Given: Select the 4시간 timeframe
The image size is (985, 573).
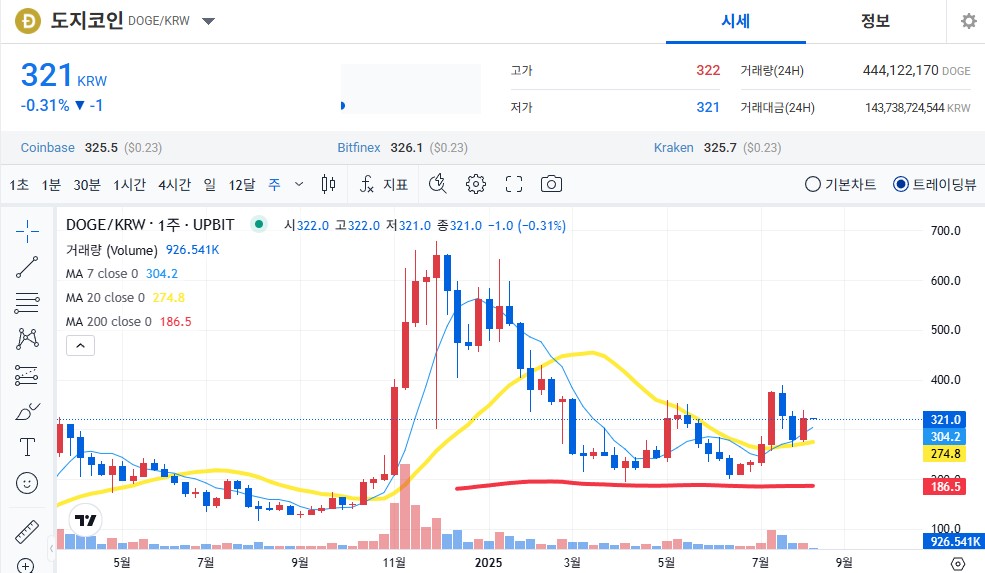Looking at the screenshot, I should (x=174, y=184).
